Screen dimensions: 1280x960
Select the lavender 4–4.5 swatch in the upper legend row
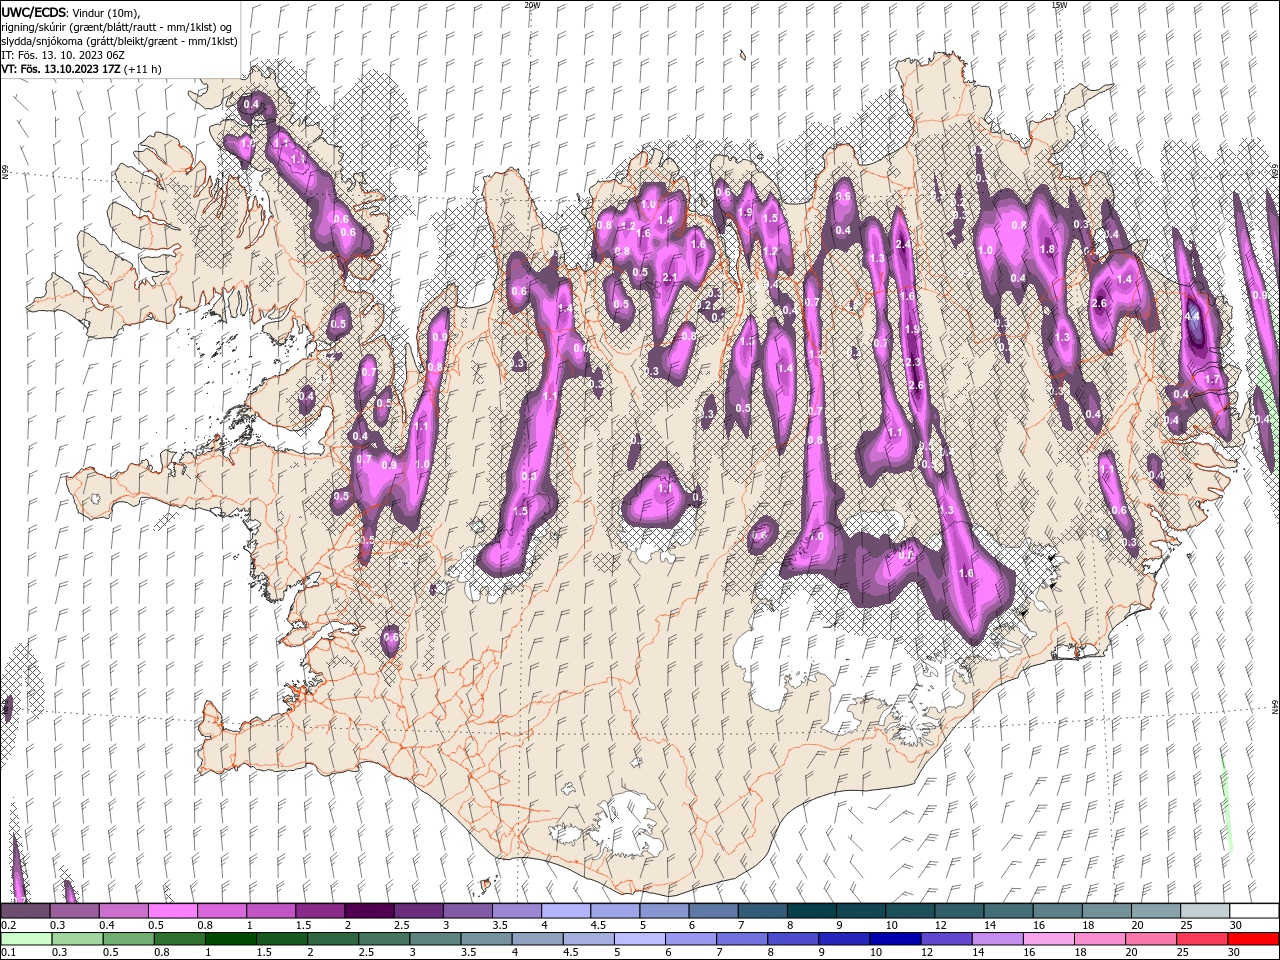566,911
